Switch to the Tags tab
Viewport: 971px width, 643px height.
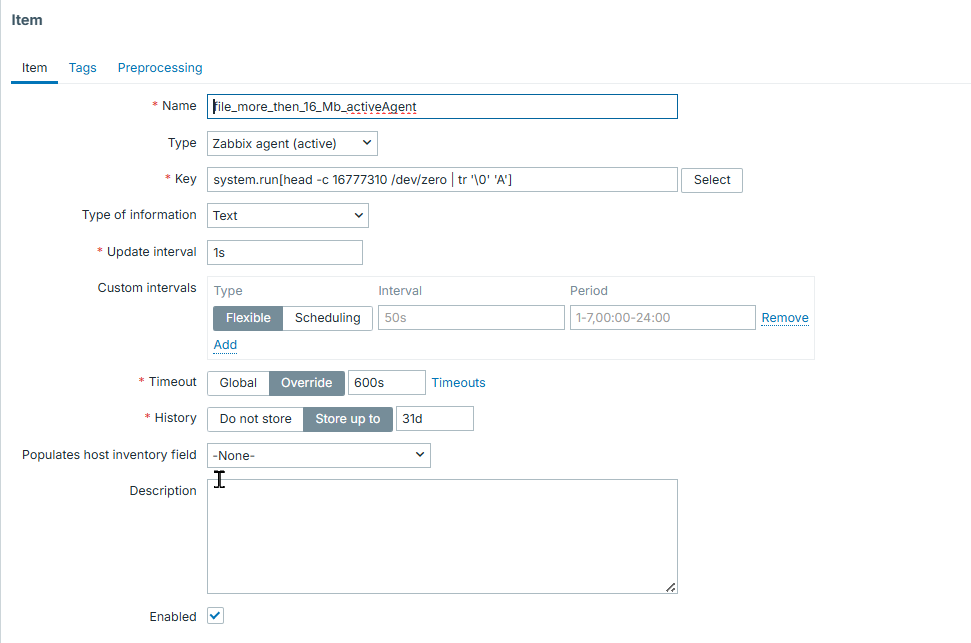click(x=82, y=68)
